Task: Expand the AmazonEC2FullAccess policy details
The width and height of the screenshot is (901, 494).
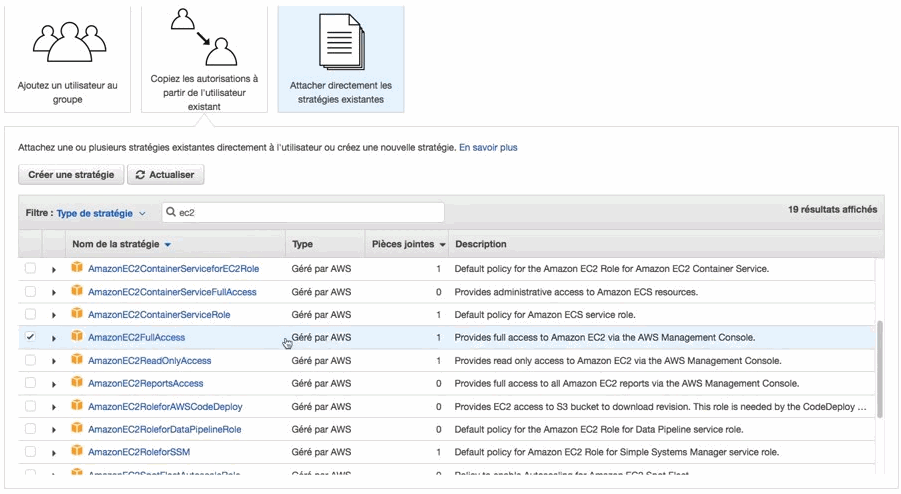Action: pos(53,338)
